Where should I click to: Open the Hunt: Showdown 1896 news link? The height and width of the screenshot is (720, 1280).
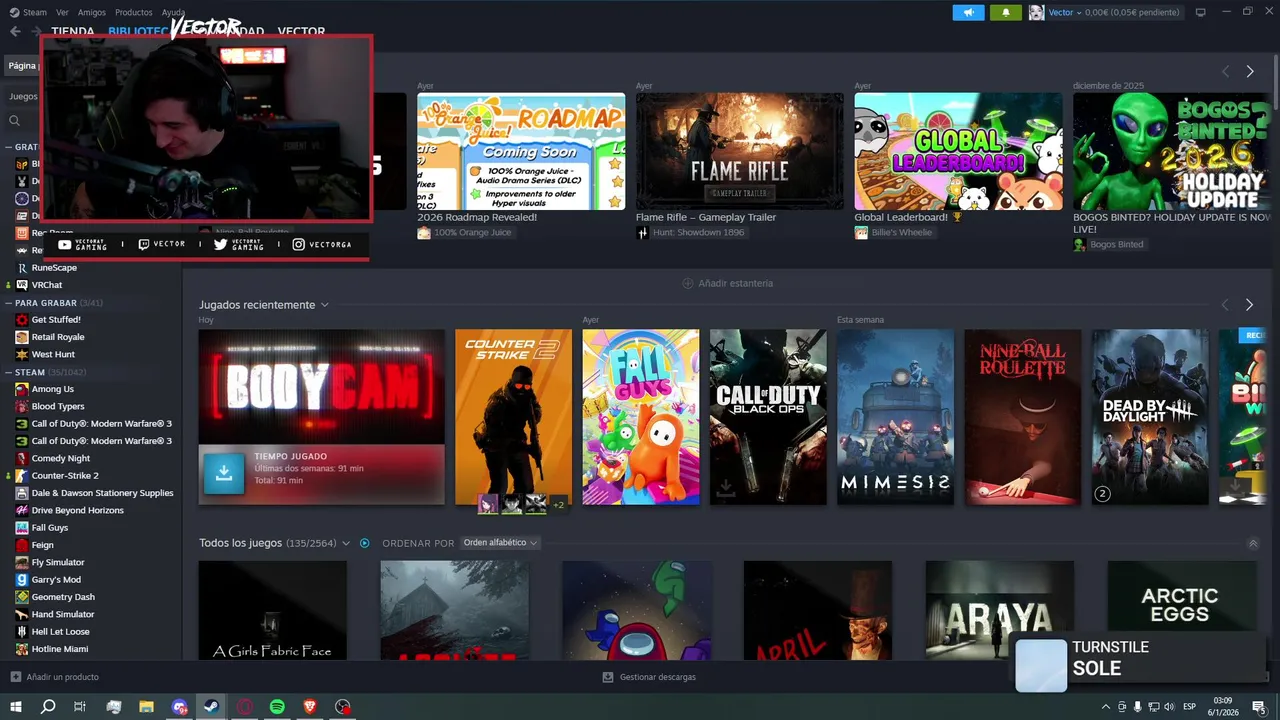(699, 233)
